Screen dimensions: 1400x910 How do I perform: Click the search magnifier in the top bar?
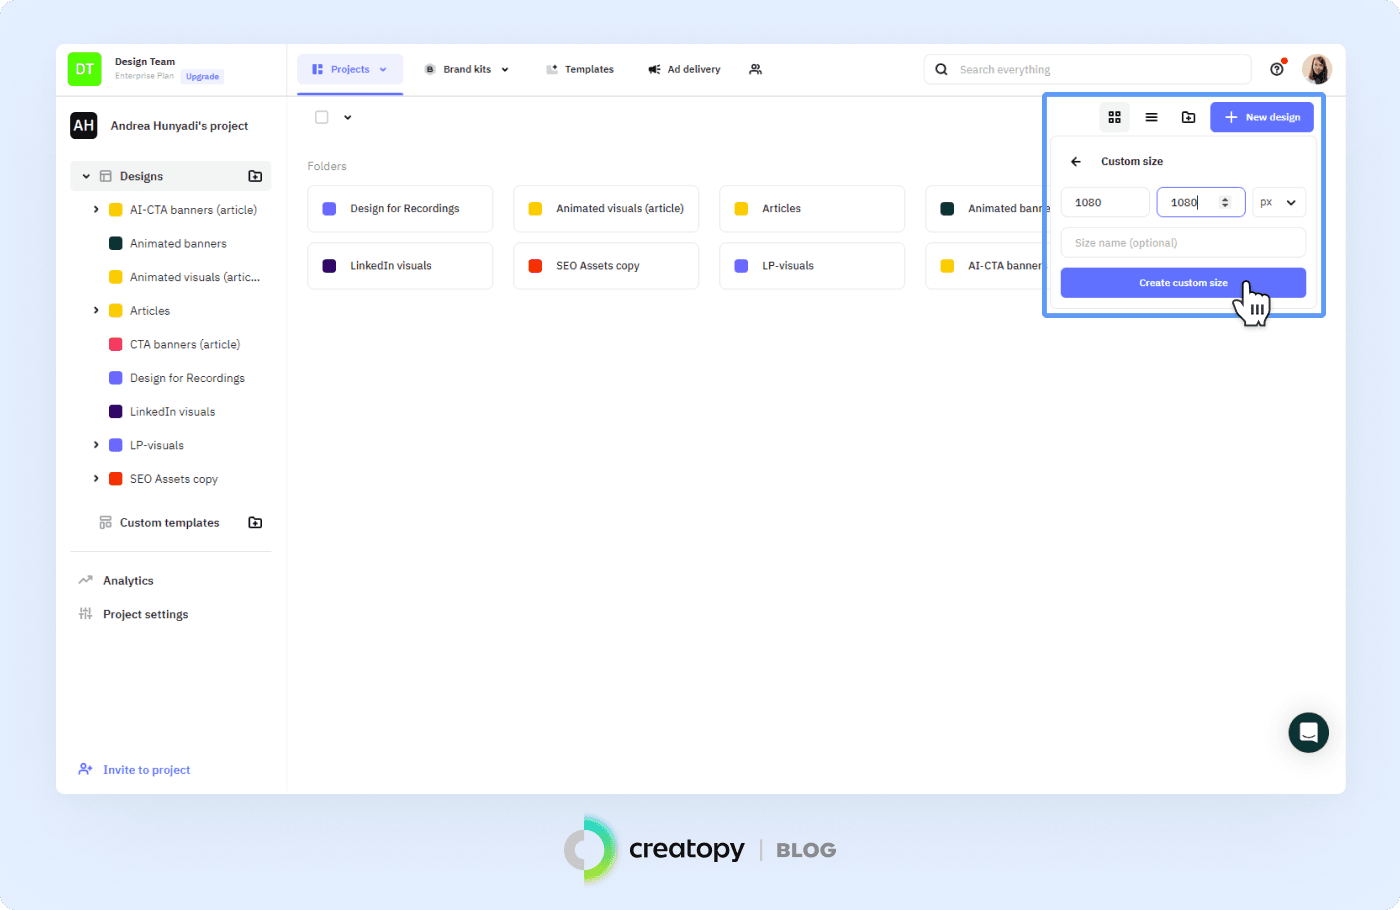(941, 69)
